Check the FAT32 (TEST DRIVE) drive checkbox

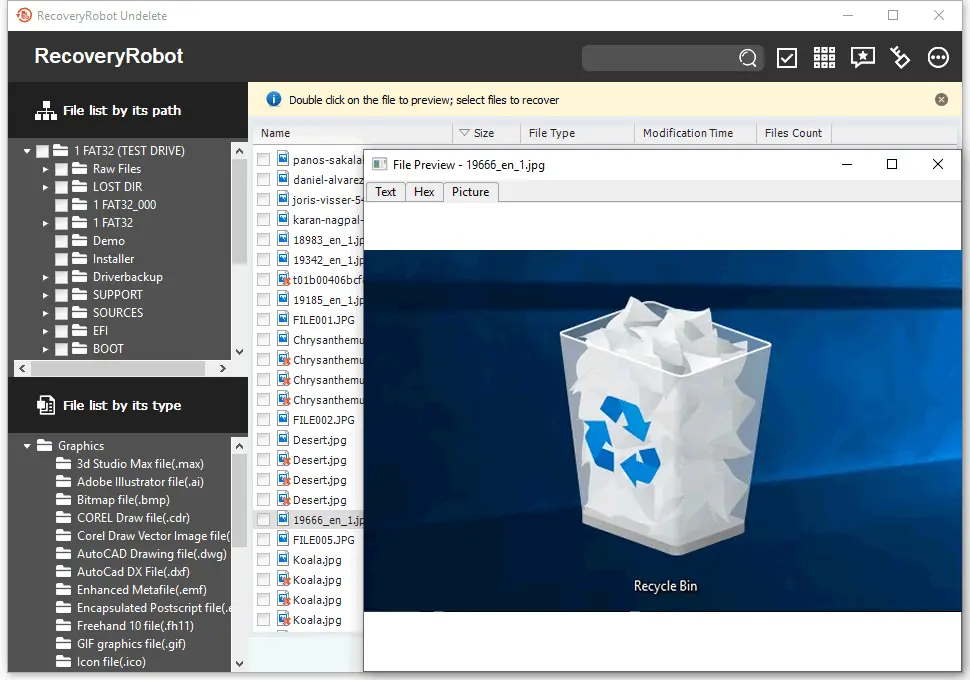coord(43,150)
